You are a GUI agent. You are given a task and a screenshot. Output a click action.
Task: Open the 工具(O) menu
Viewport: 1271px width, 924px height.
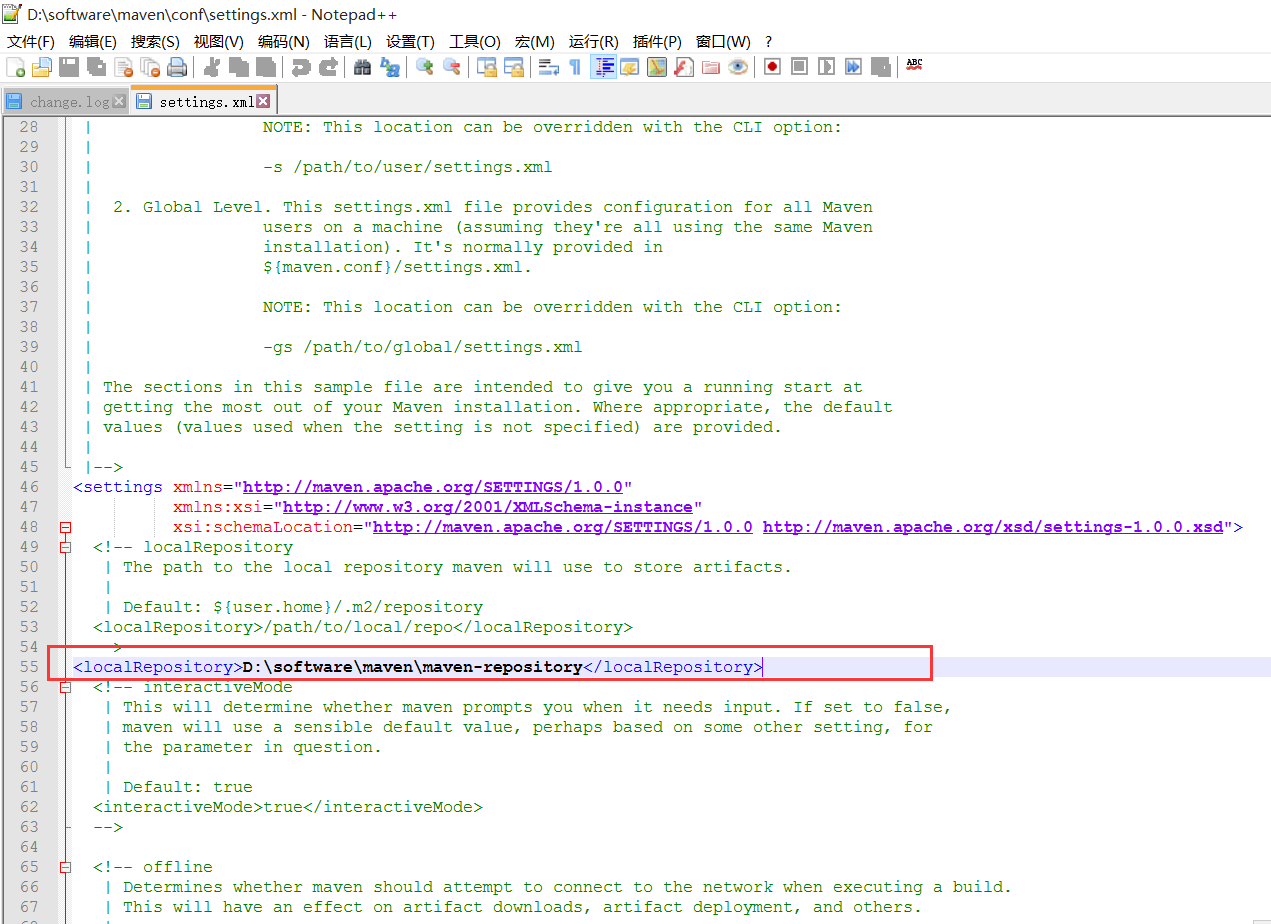click(x=474, y=41)
